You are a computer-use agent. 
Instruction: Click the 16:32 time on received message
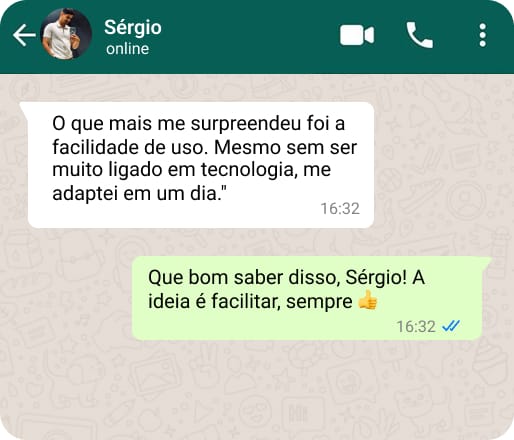pos(340,209)
